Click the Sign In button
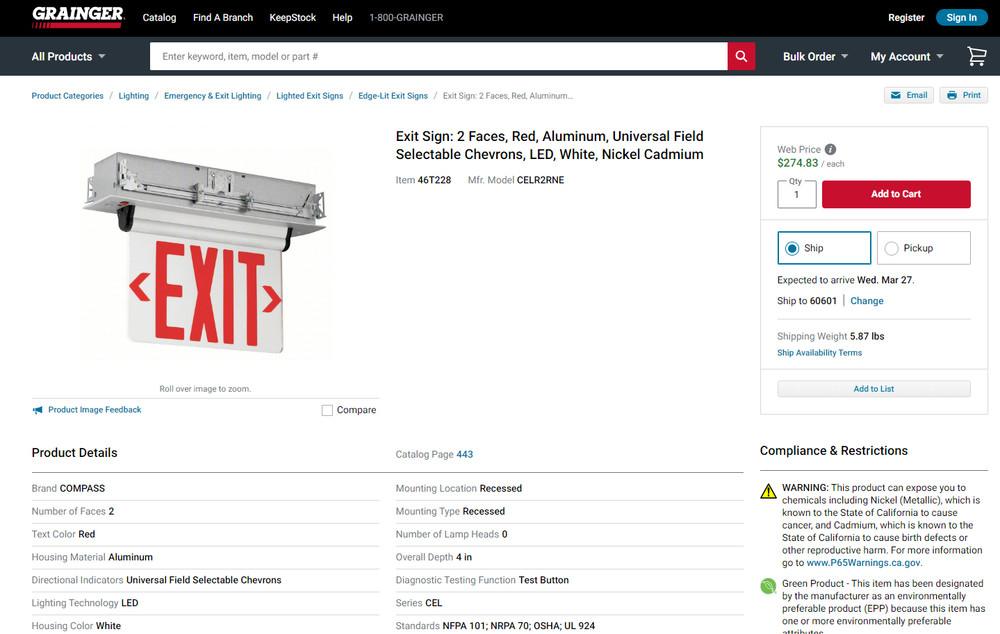 point(961,17)
